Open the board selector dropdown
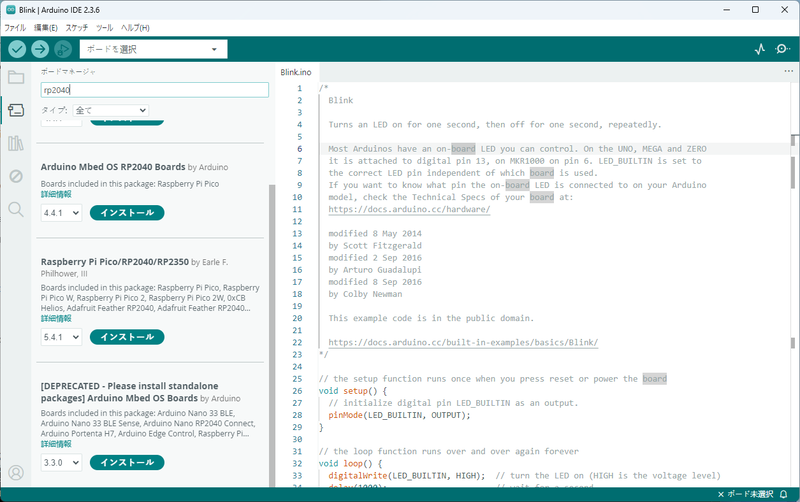800x502 pixels. tap(154, 49)
